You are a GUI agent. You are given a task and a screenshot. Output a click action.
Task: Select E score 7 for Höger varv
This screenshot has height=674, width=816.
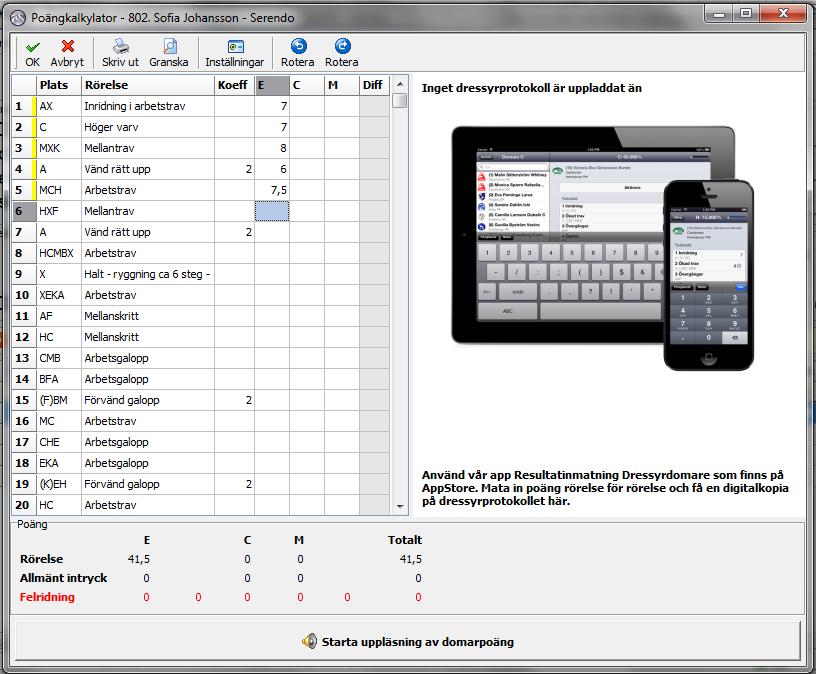[272, 127]
